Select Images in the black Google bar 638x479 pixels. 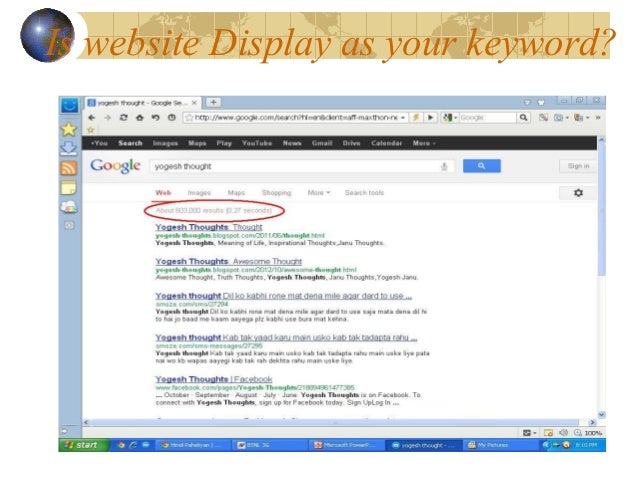[165, 143]
